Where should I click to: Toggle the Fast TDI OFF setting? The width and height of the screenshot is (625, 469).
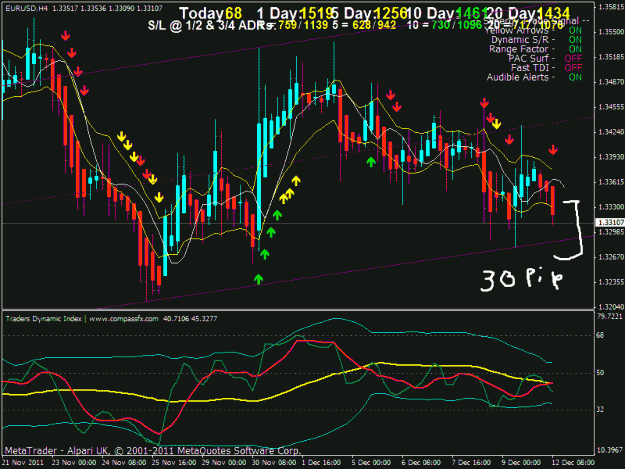coord(574,68)
